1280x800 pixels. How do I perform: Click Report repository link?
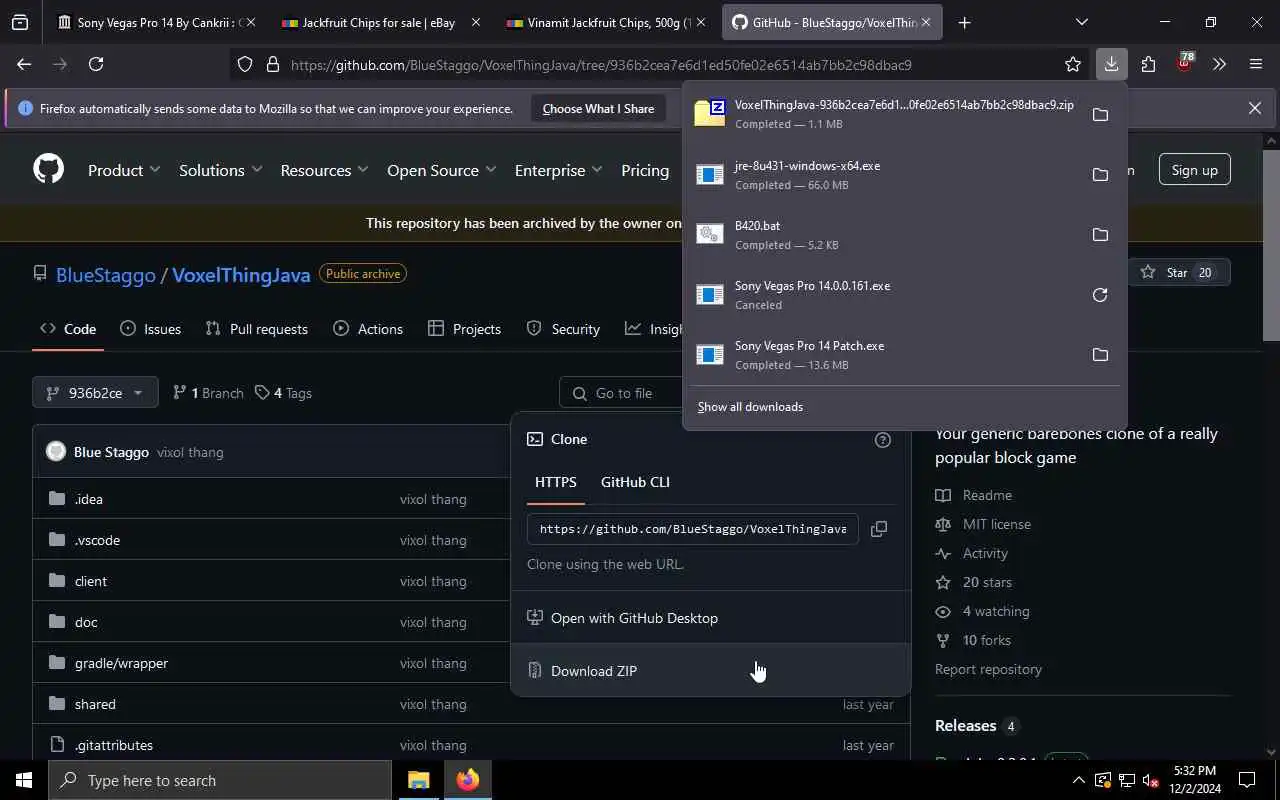coord(988,669)
